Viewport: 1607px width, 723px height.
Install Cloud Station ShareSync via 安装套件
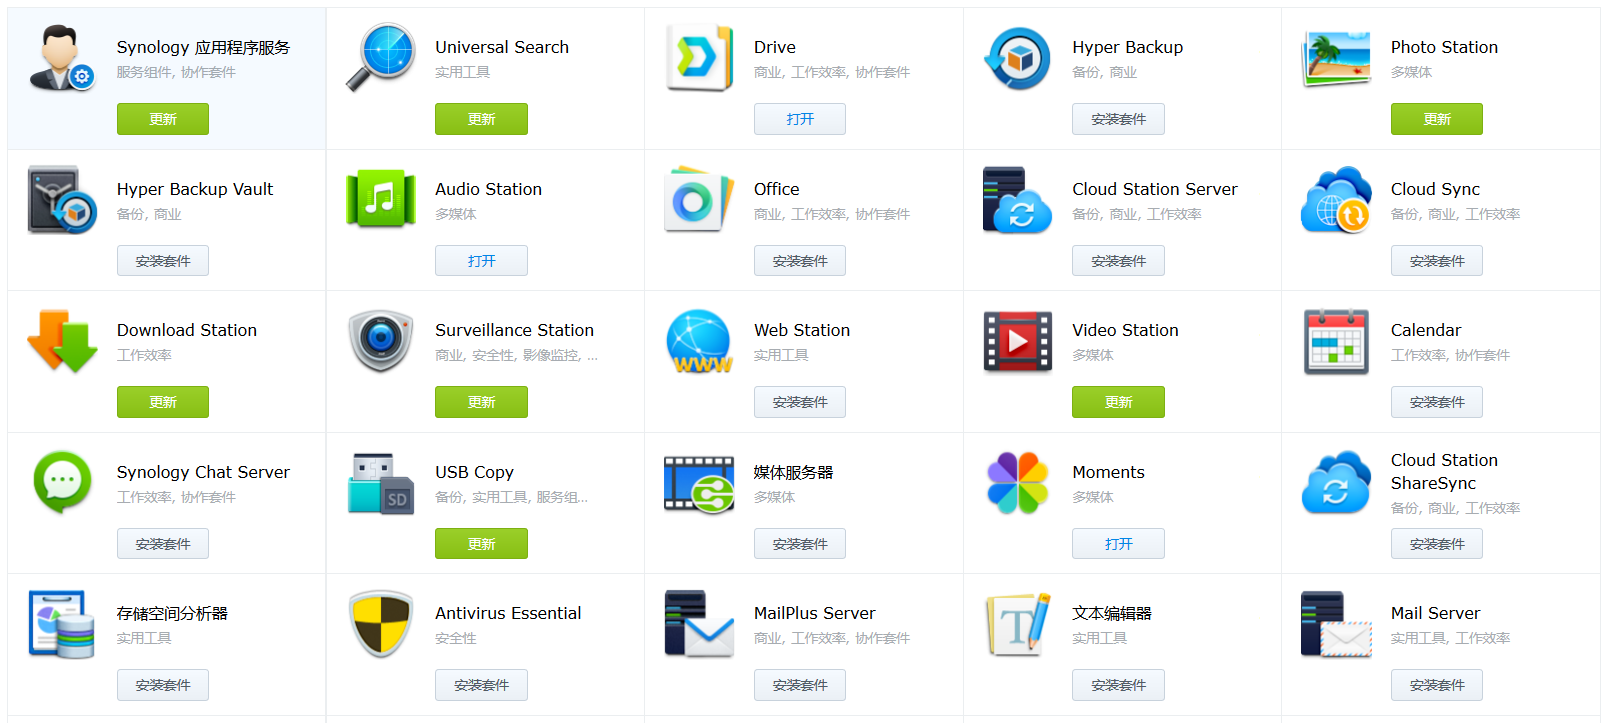pos(1437,544)
